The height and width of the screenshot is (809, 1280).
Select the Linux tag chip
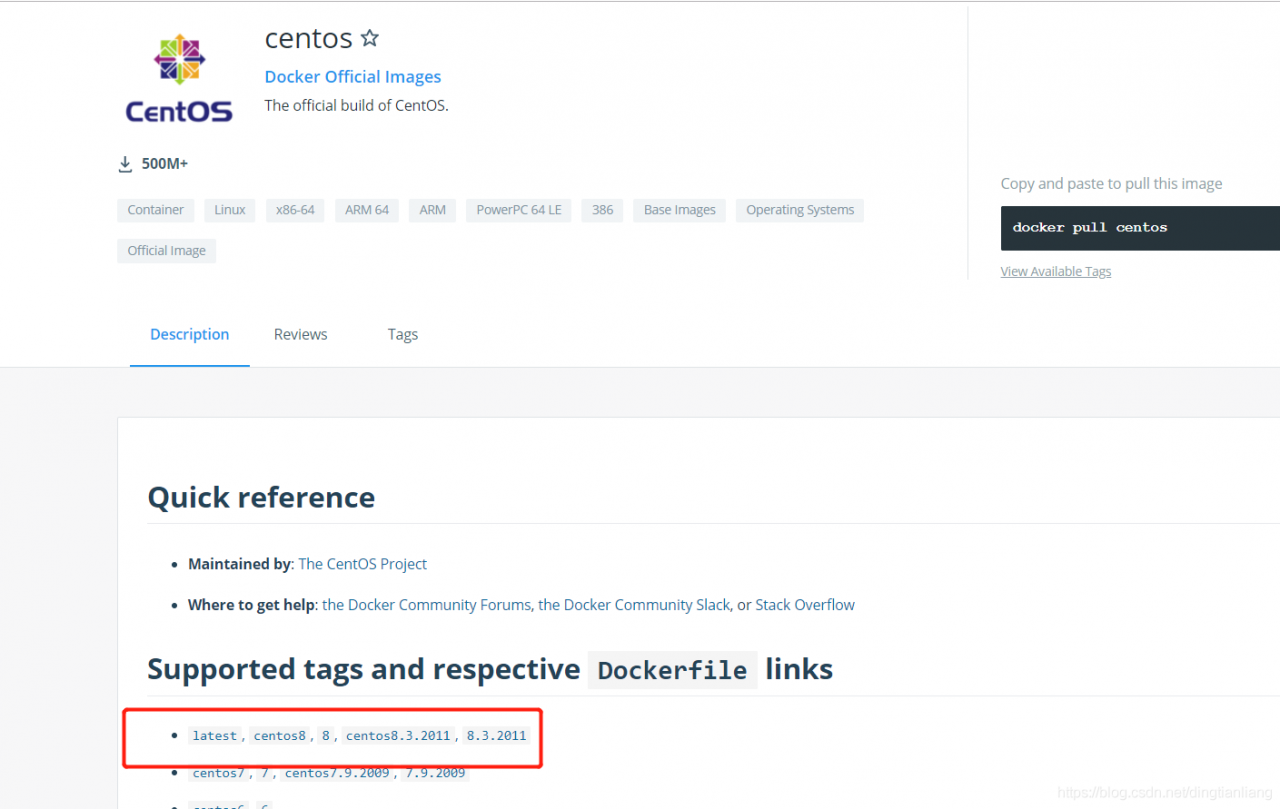click(229, 210)
